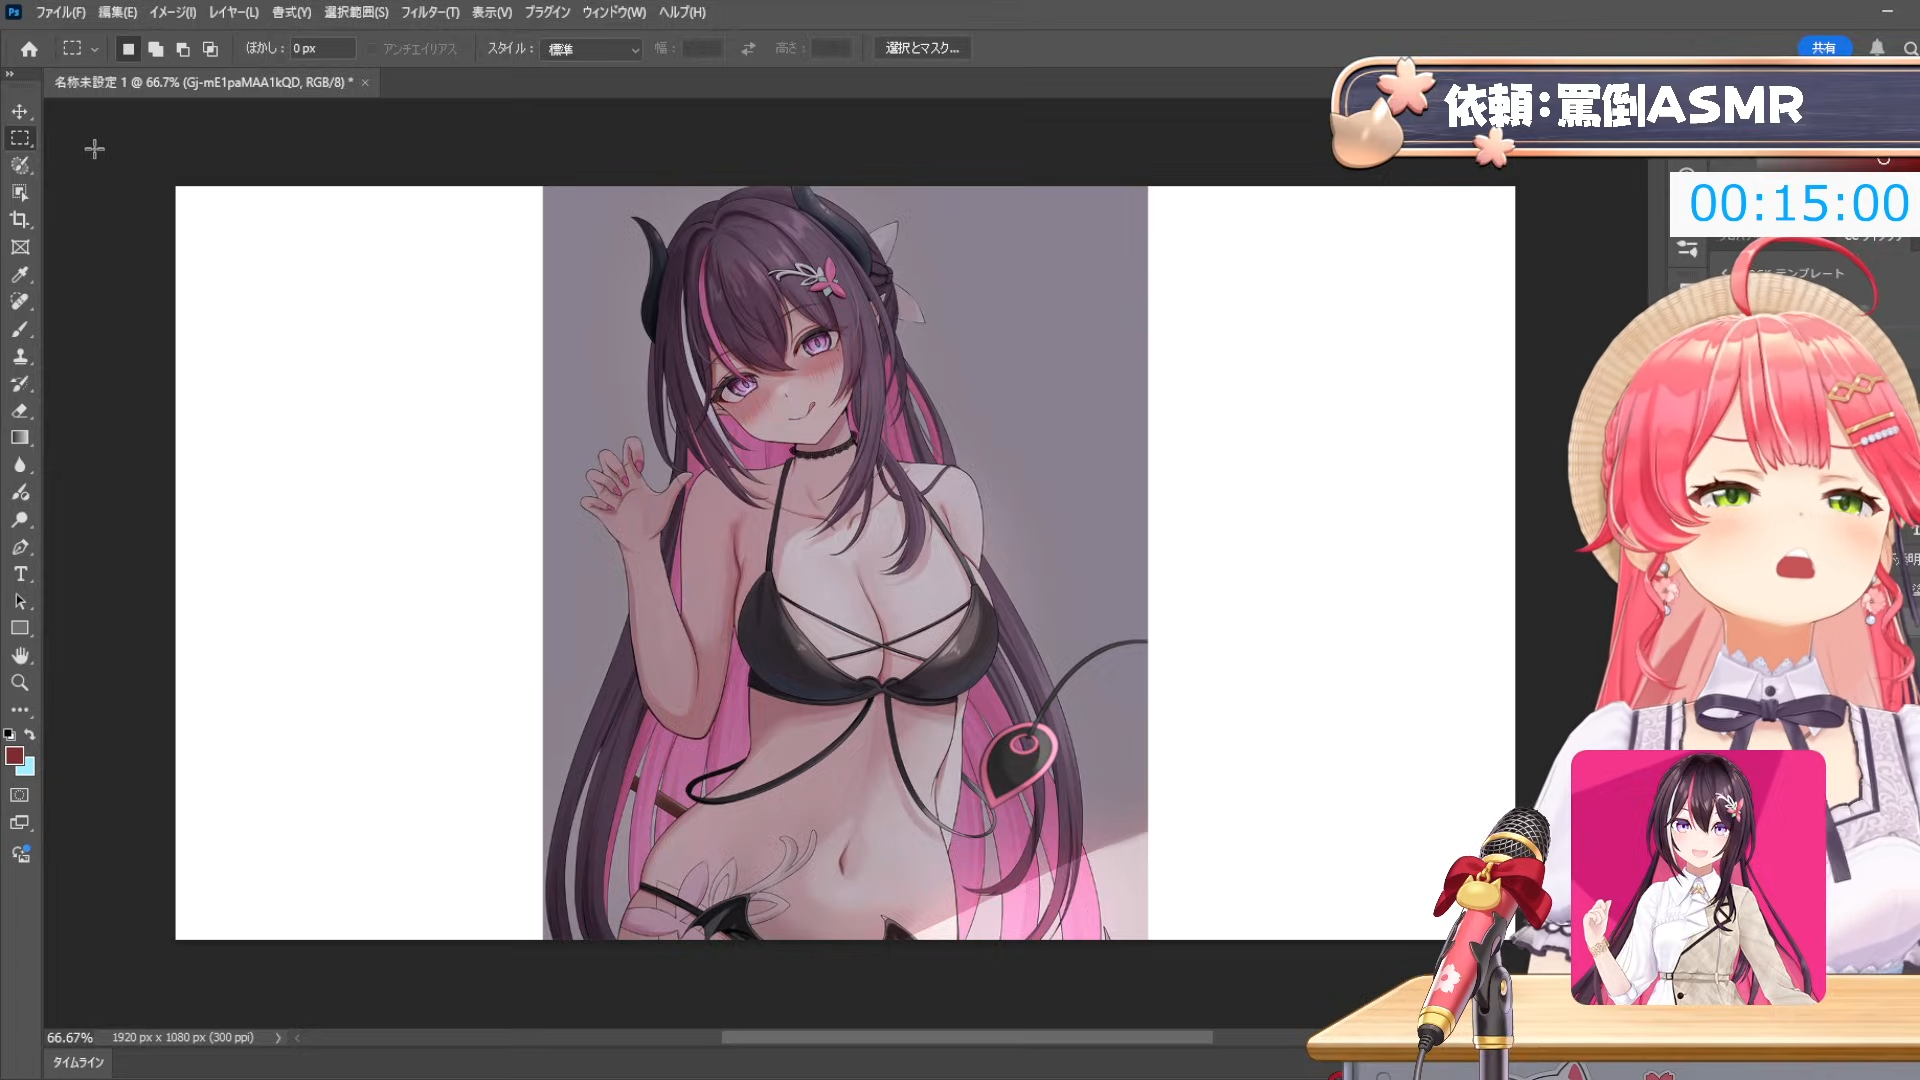Viewport: 1920px width, 1080px height.
Task: Enable 'Add to selection' mode
Action: tap(156, 48)
